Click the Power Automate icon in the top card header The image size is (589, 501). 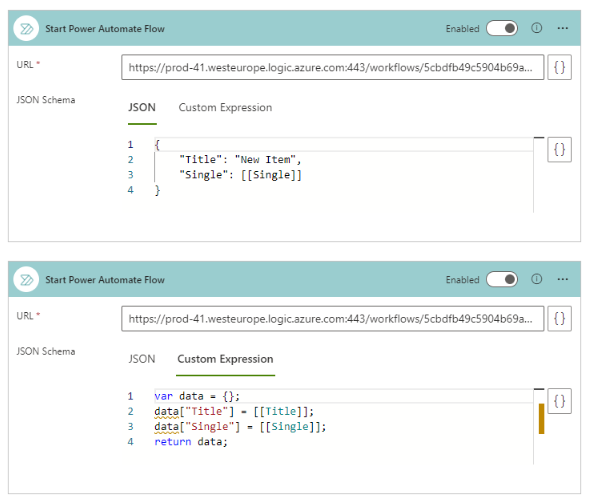[26, 28]
